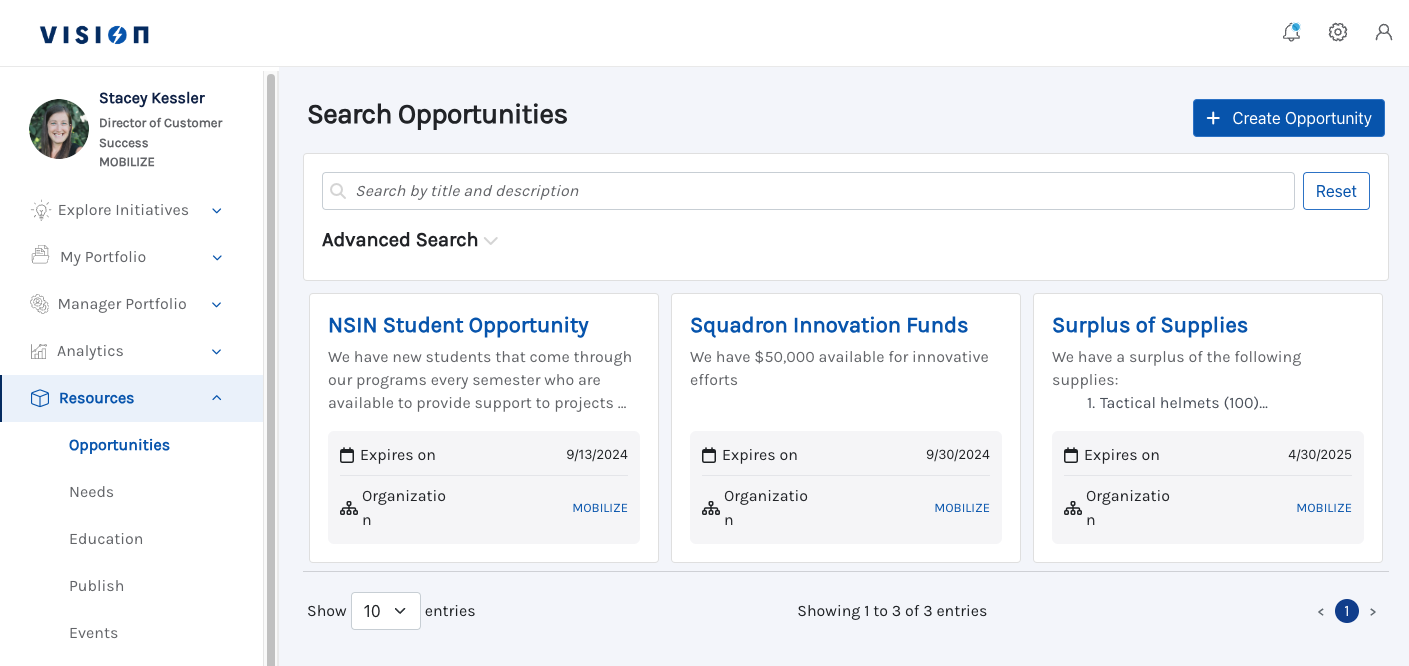Click the VISION logo

click(x=95, y=35)
